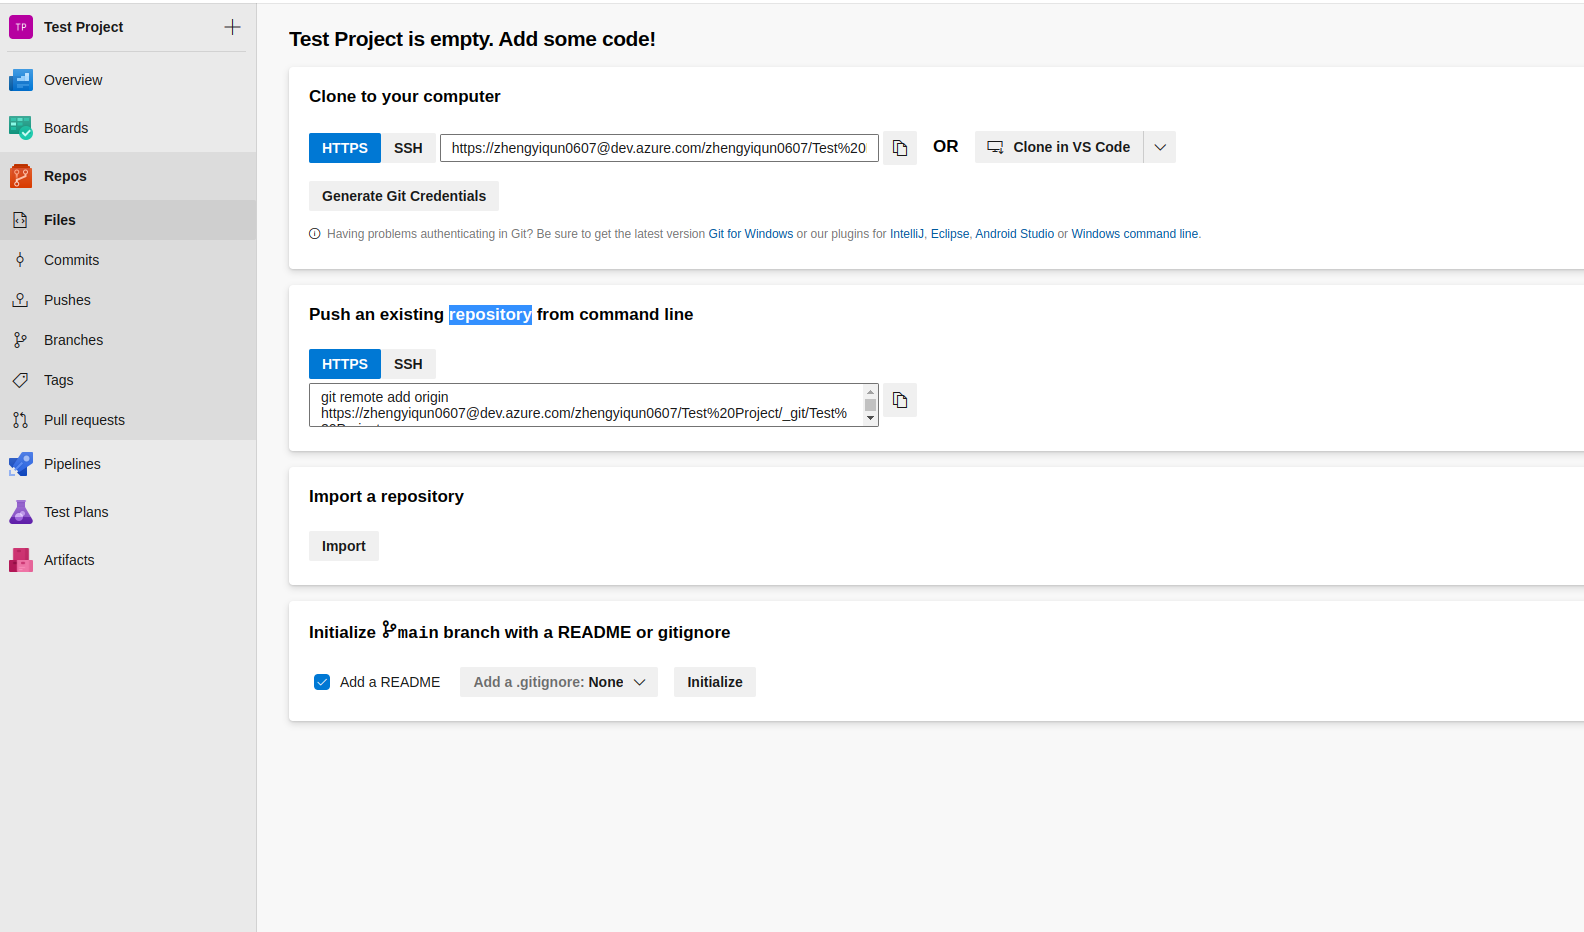
Task: Click the Branches icon in sidebar
Action: point(20,340)
